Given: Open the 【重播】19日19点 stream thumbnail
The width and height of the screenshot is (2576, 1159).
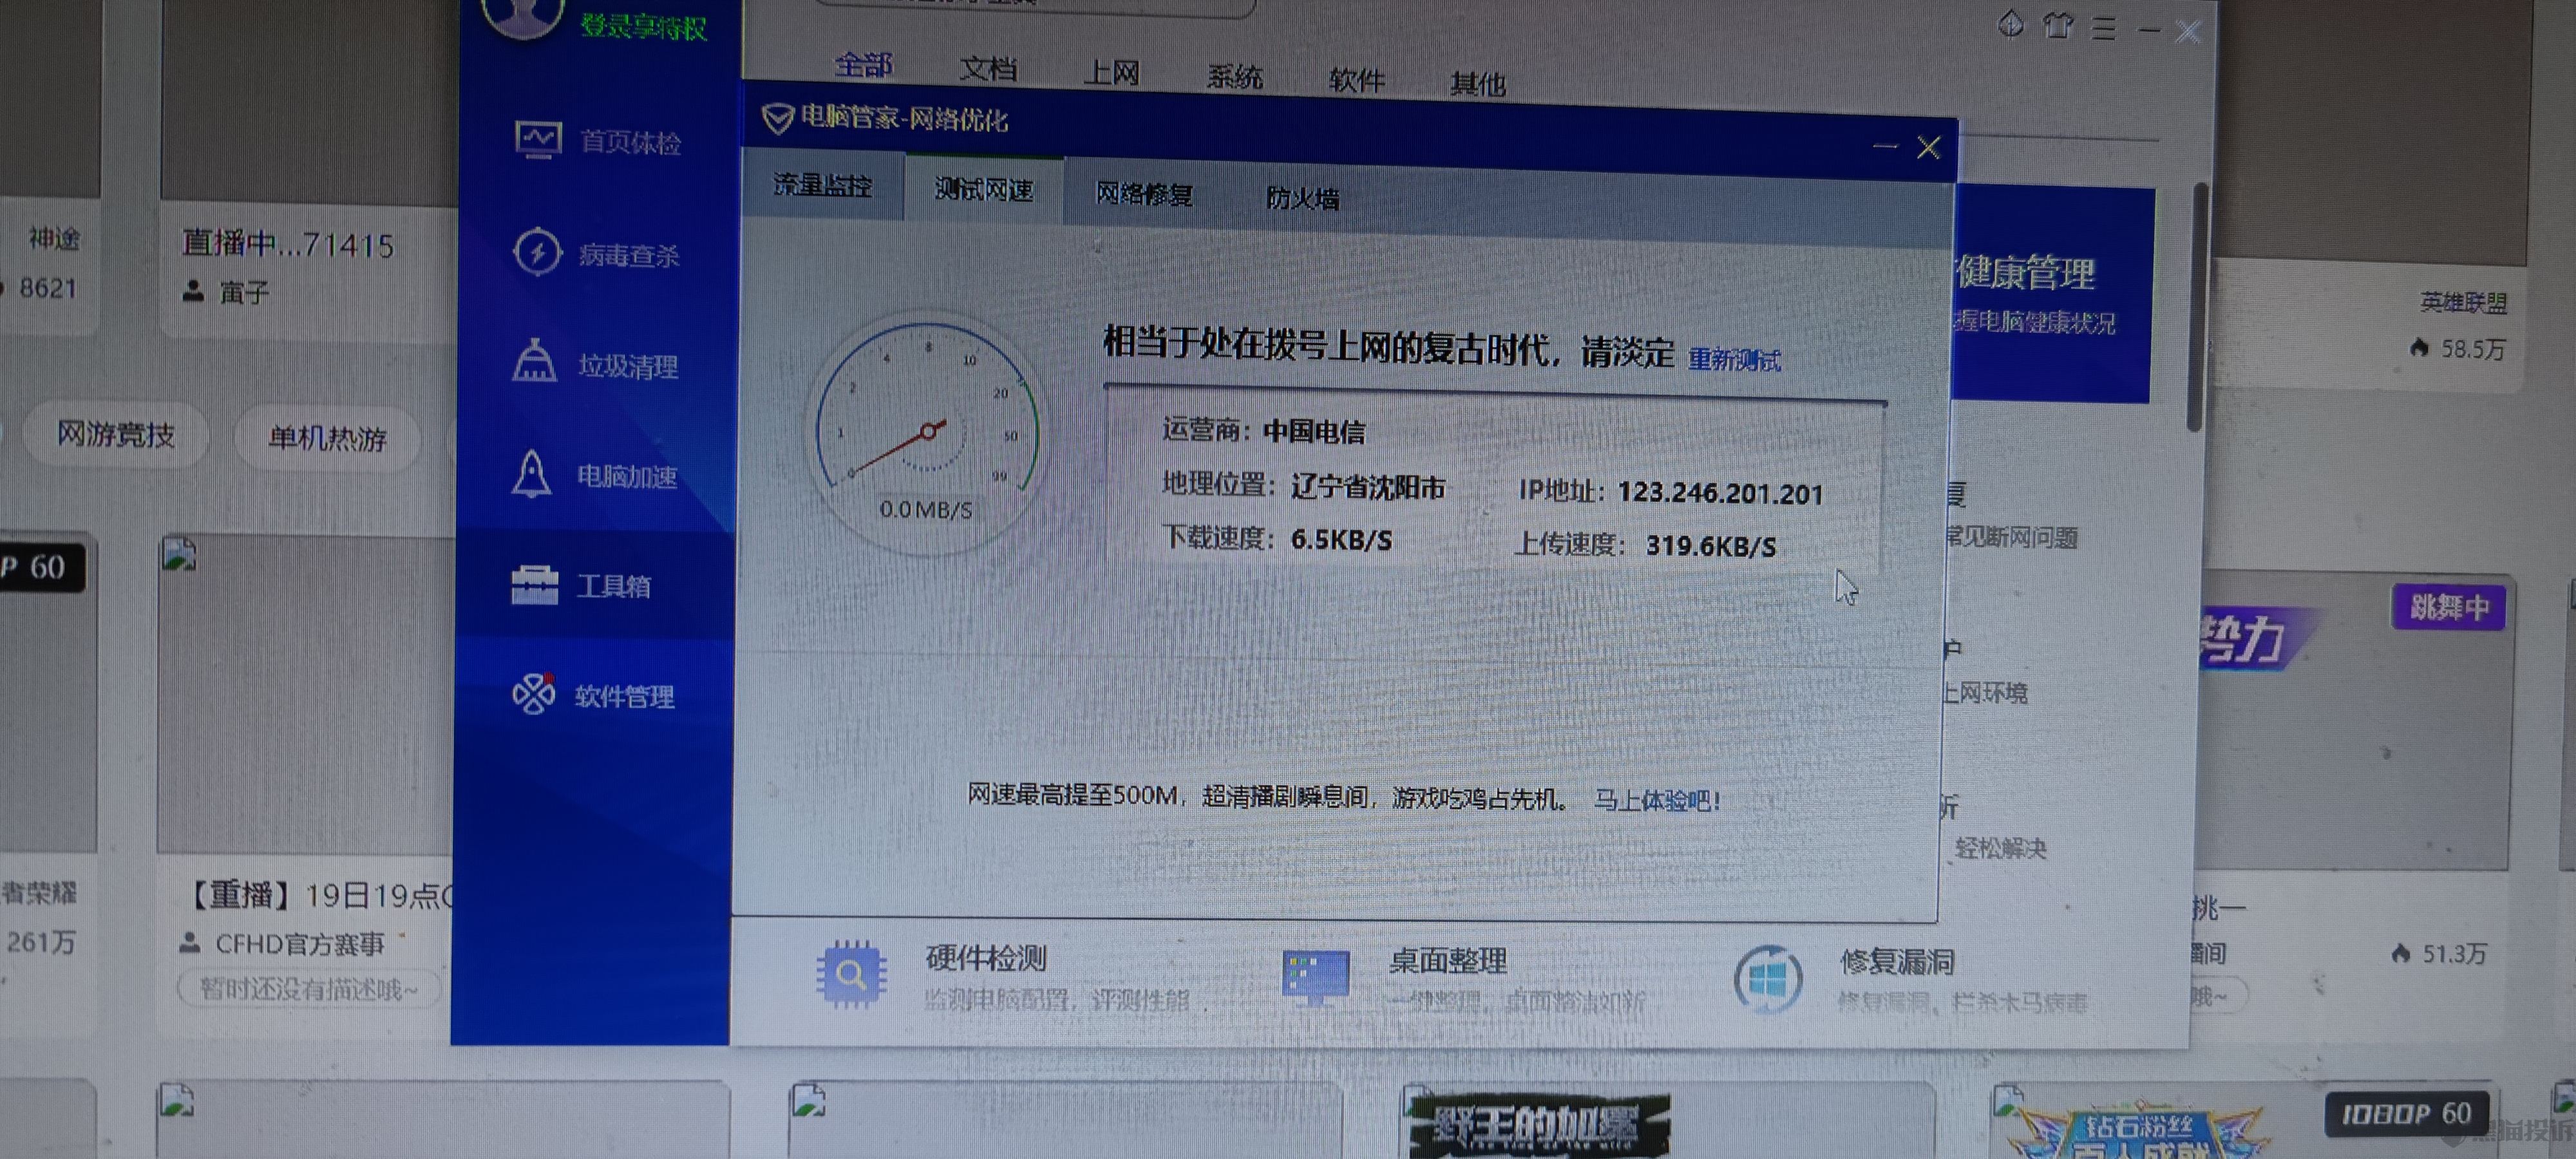Looking at the screenshot, I should (306, 693).
